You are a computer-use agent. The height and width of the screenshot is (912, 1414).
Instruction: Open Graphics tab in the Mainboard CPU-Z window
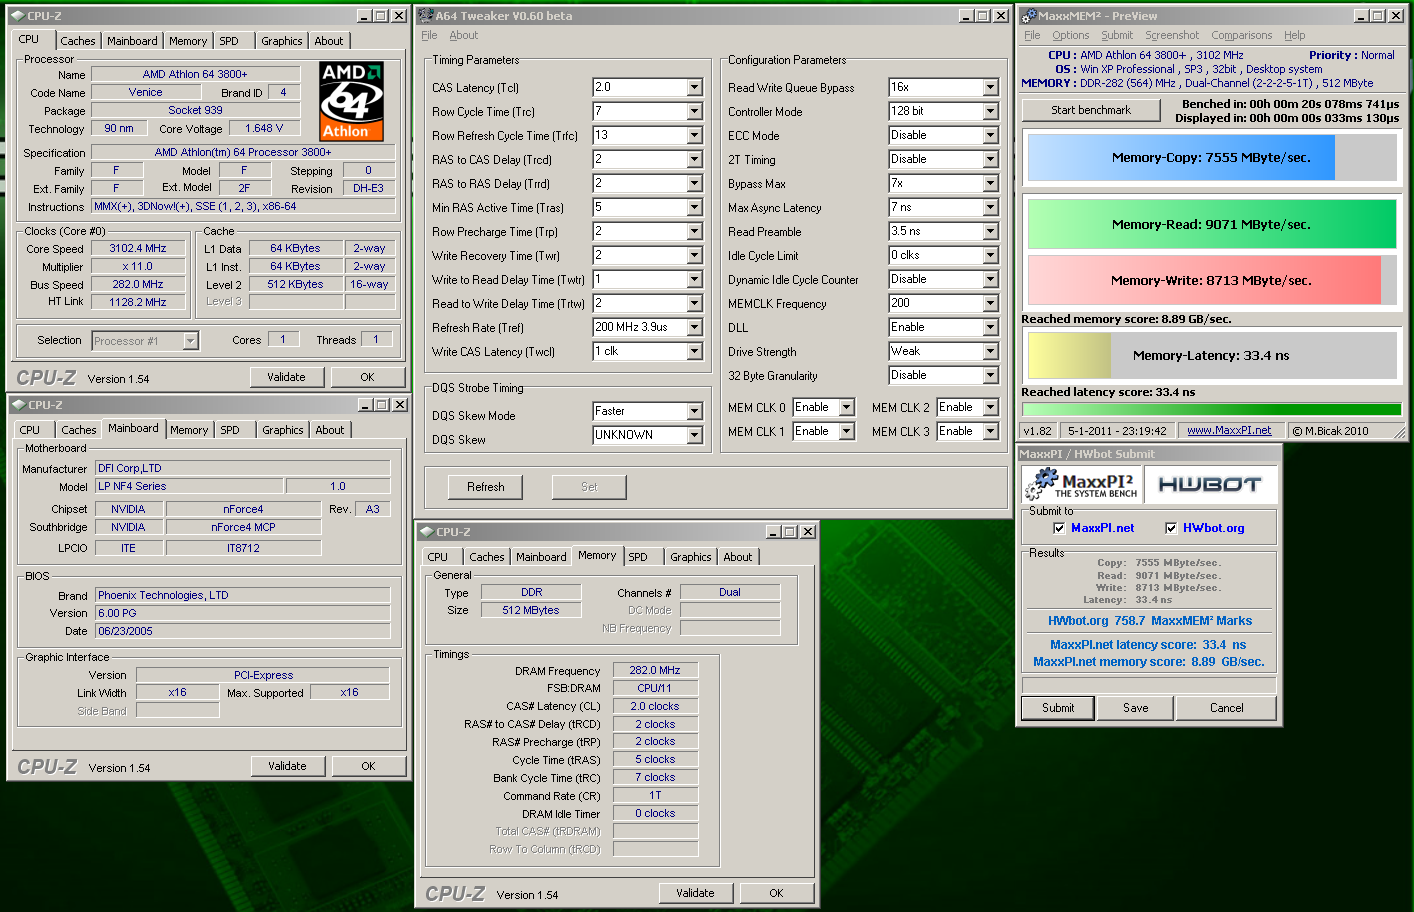pyautogui.click(x=282, y=430)
